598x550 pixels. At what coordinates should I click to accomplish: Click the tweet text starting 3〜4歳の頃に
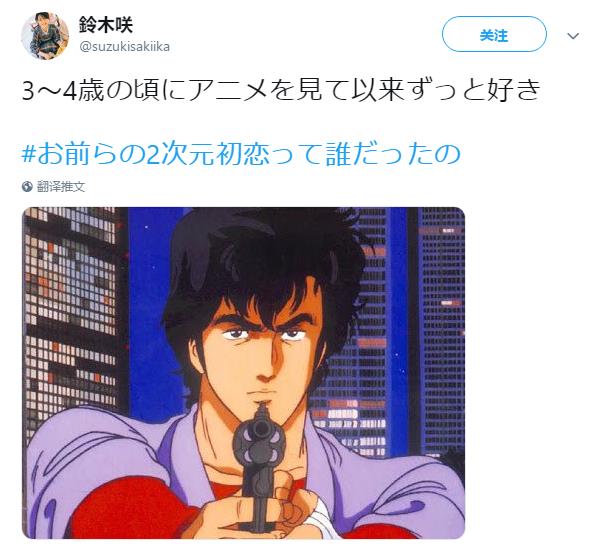pos(281,90)
